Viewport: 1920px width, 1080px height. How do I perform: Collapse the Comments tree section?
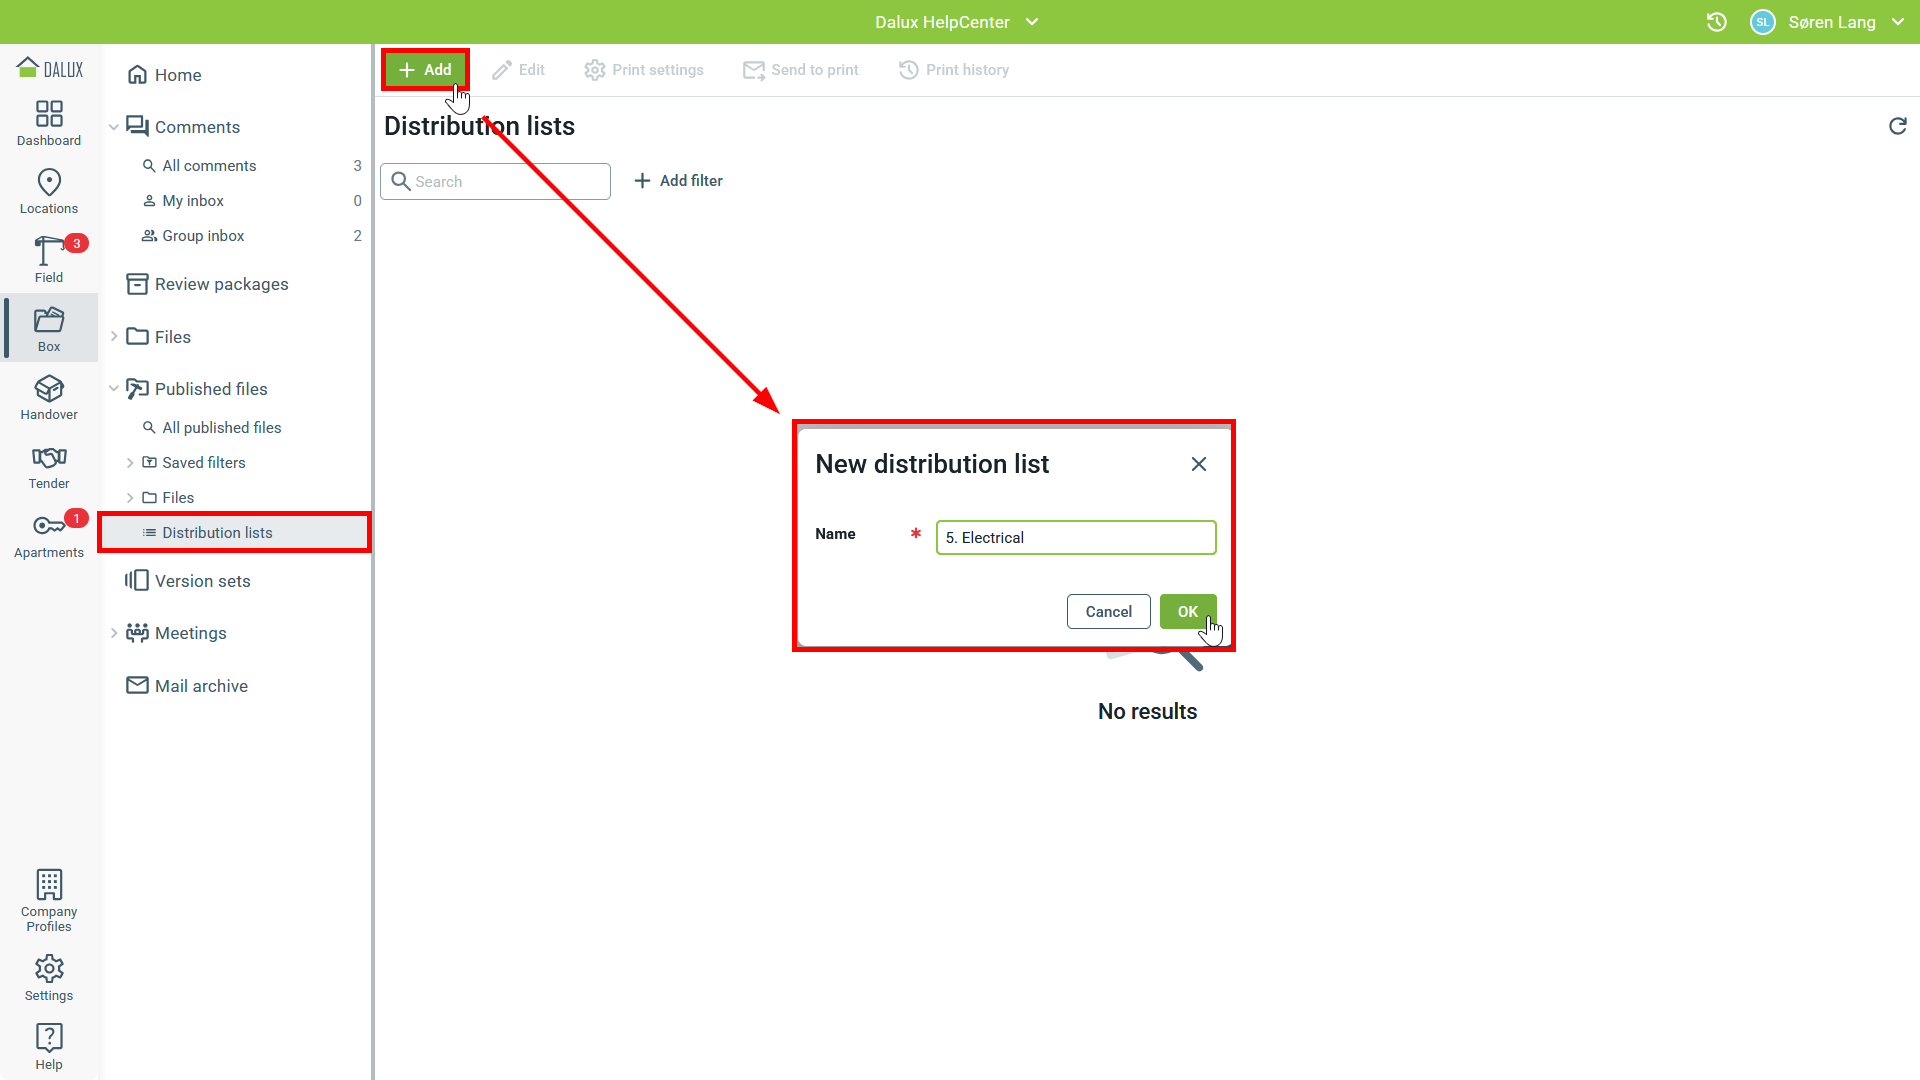[x=114, y=127]
